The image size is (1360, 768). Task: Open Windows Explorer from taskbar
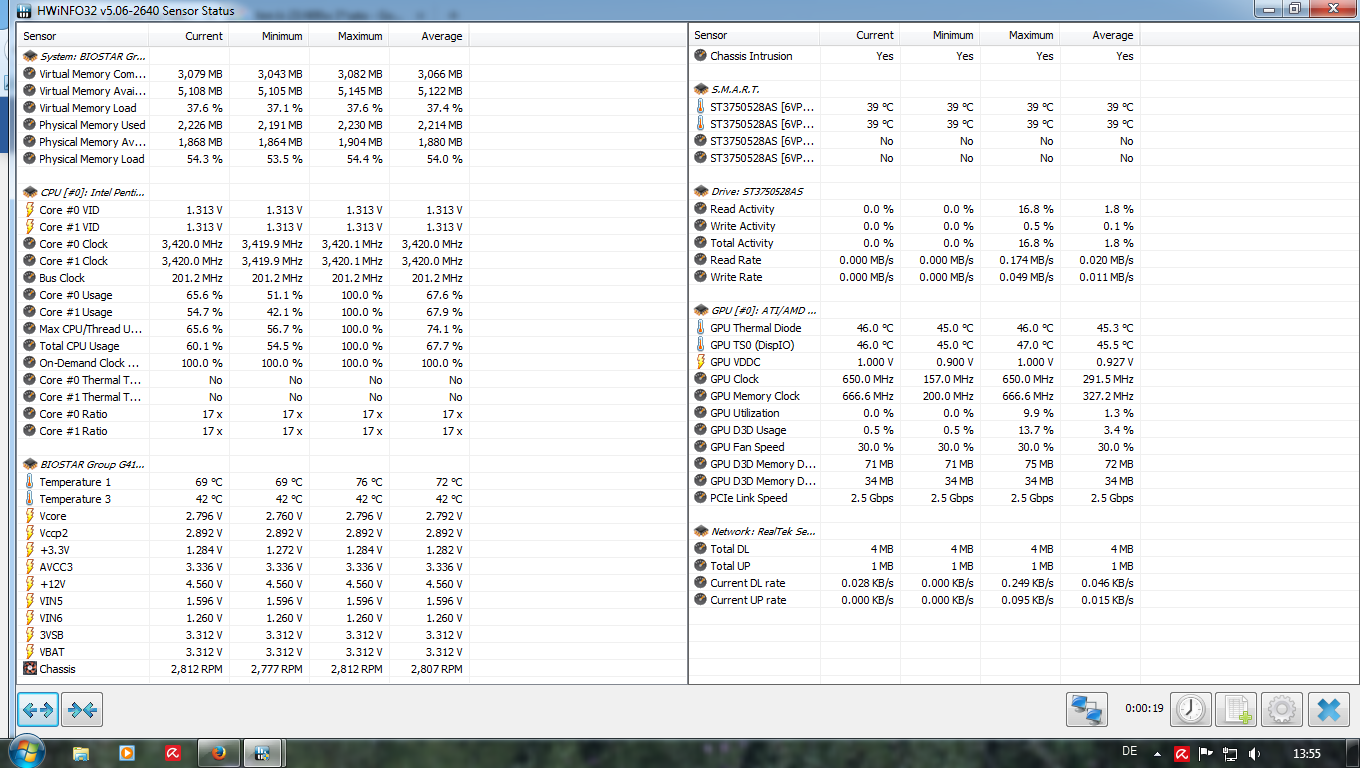coord(81,753)
